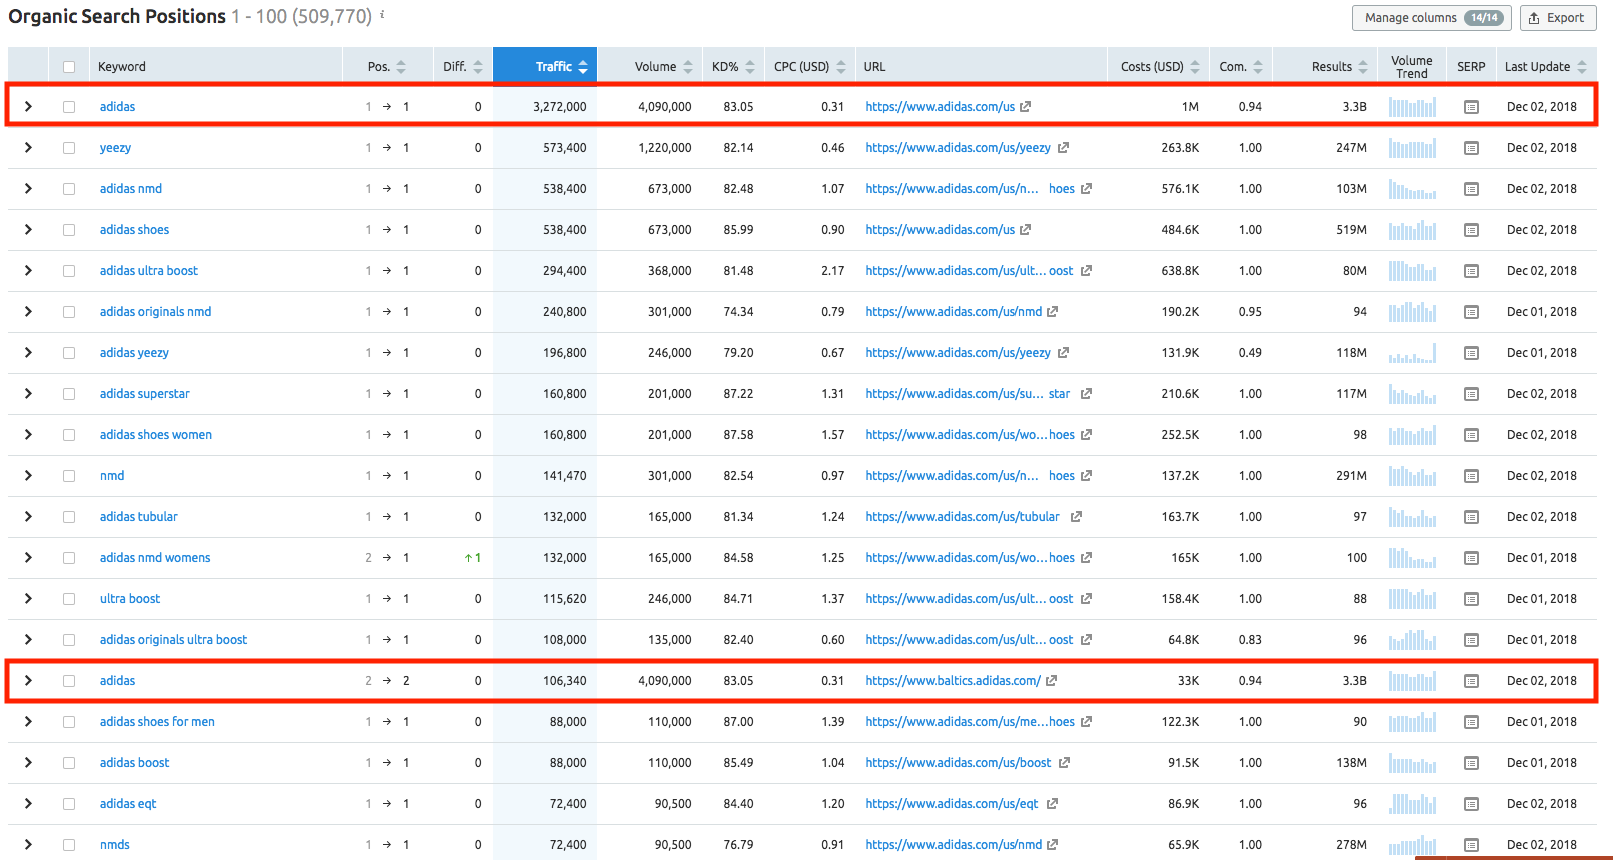Open external link icon for baltics.adidas.com
Viewport: 1613px width, 860px height.
point(1051,680)
